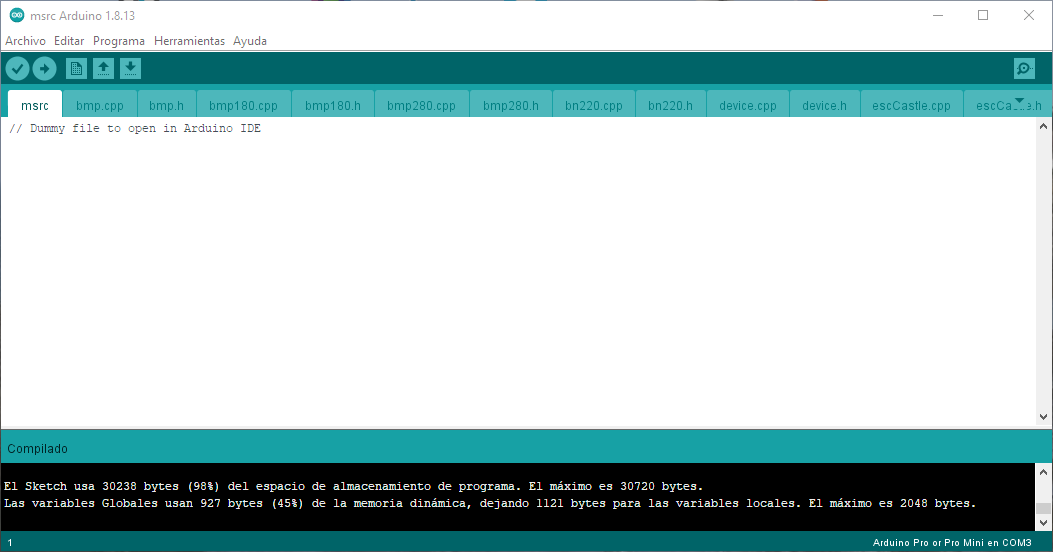Open the Archivo menu

click(x=25, y=41)
